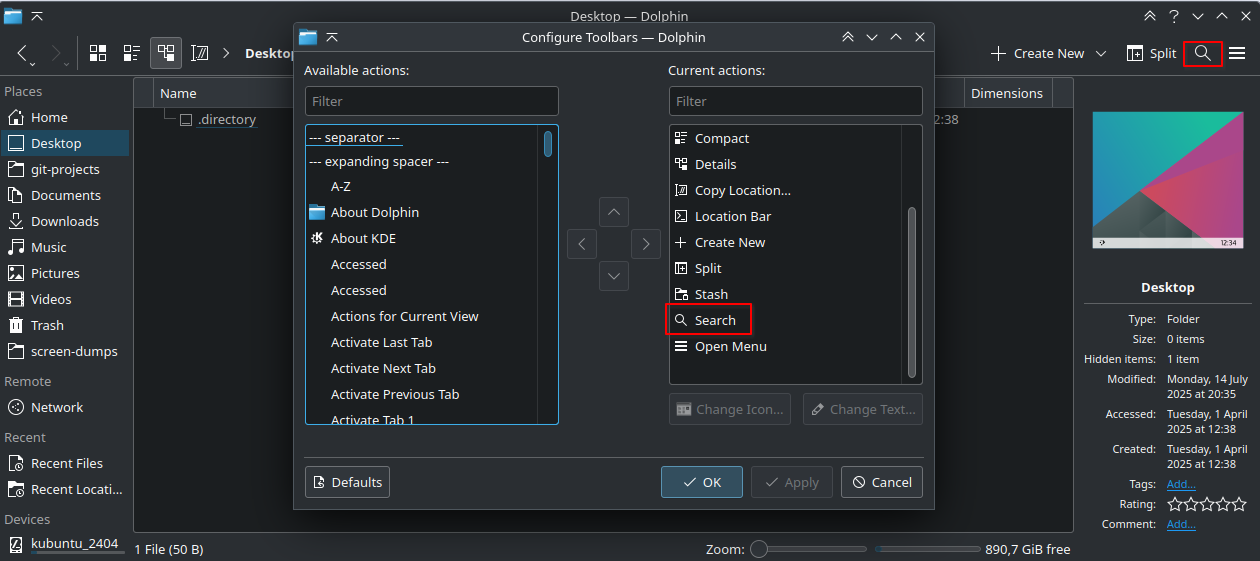
Task: Open Documents in Places panel
Action: tap(65, 195)
